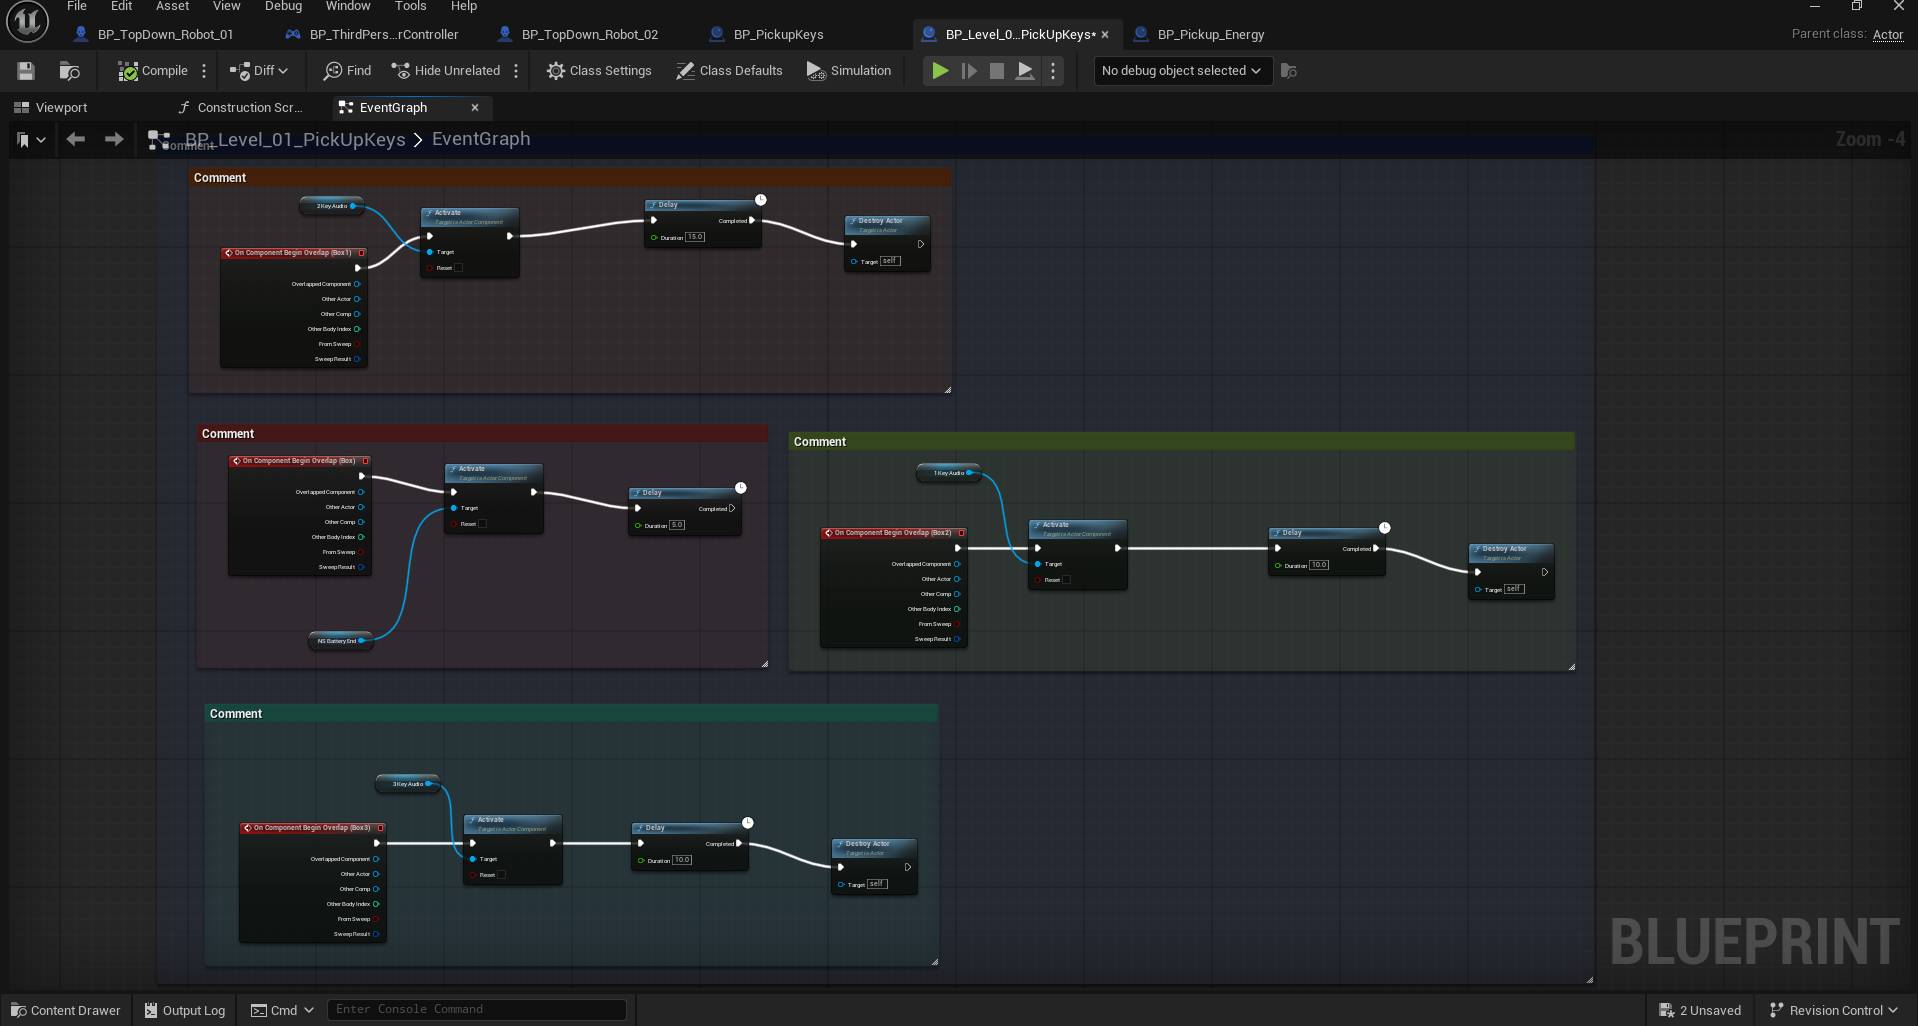Image resolution: width=1918 pixels, height=1026 pixels.
Task: Open Class Defaults
Action: coord(729,71)
